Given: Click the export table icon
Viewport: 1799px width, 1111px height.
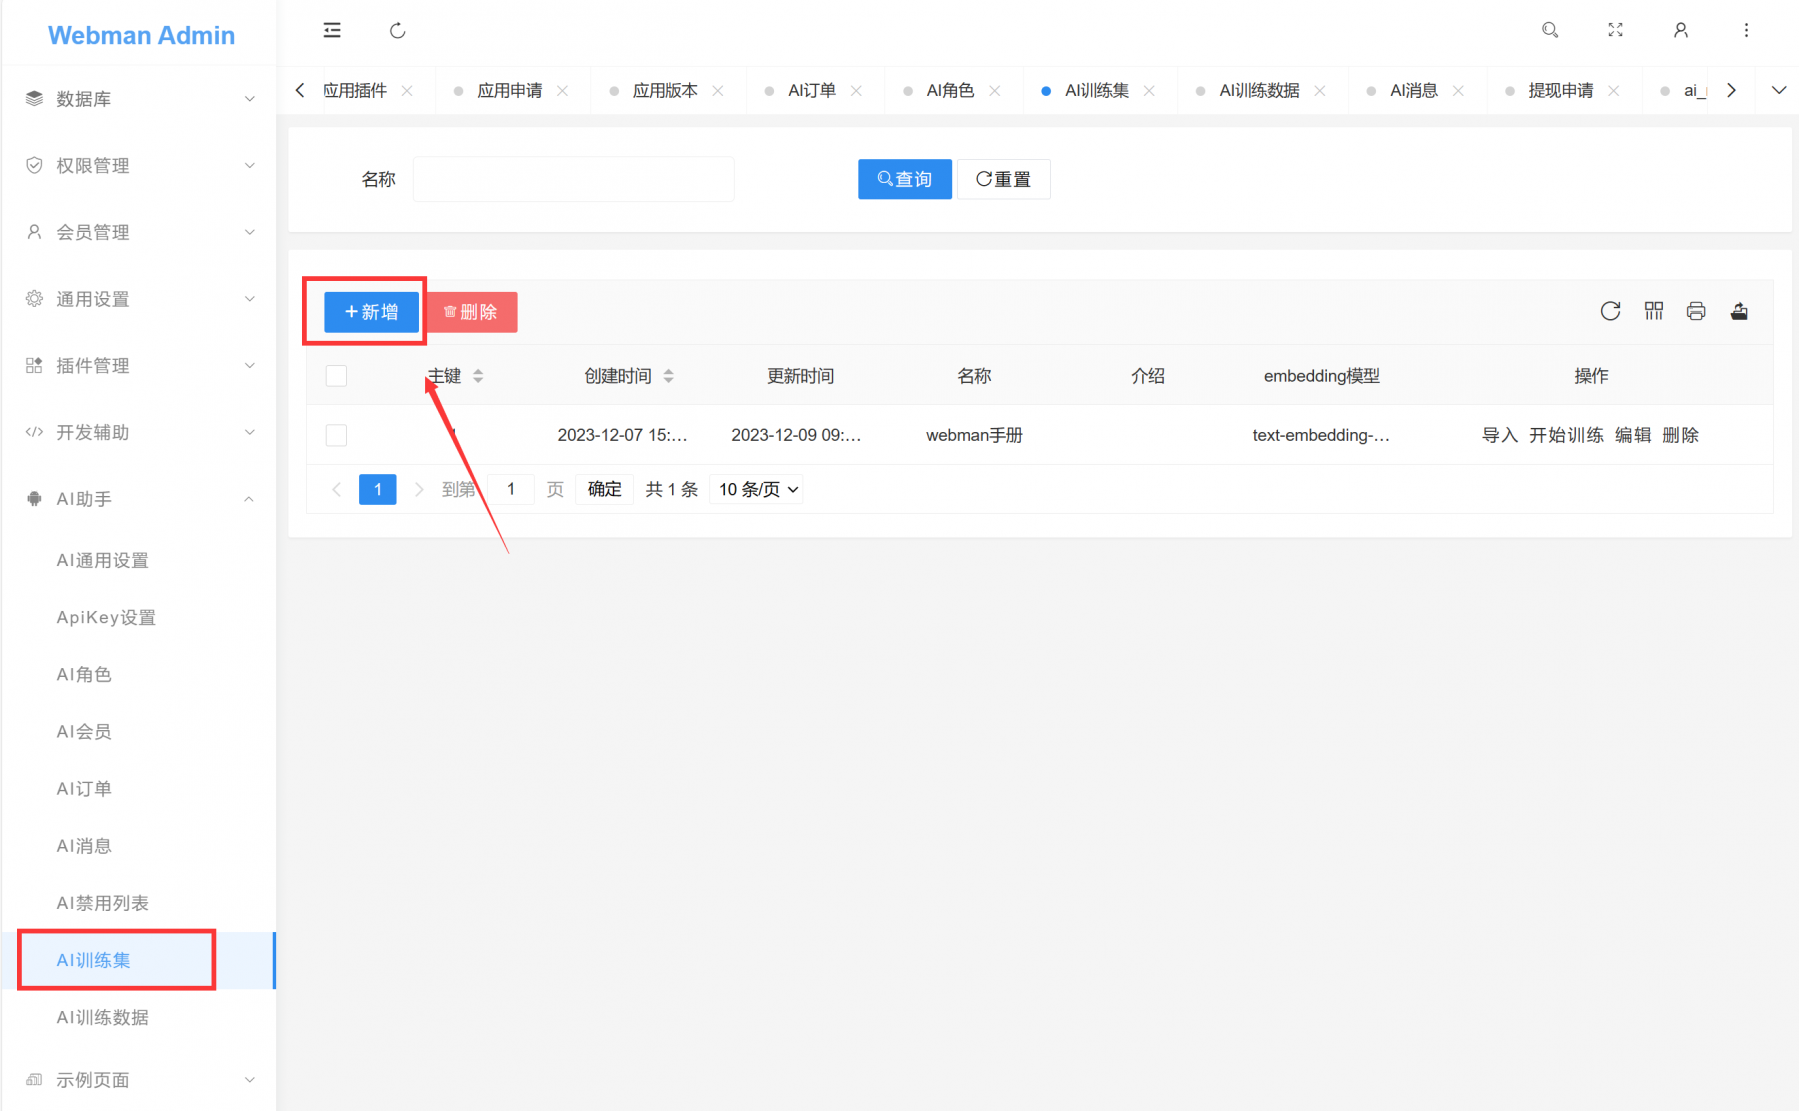Looking at the screenshot, I should (1739, 311).
